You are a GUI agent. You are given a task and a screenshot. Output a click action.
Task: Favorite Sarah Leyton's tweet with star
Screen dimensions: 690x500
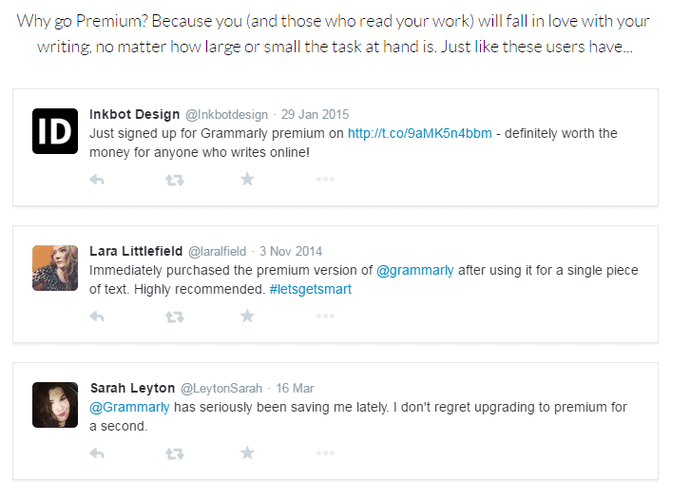(x=248, y=454)
